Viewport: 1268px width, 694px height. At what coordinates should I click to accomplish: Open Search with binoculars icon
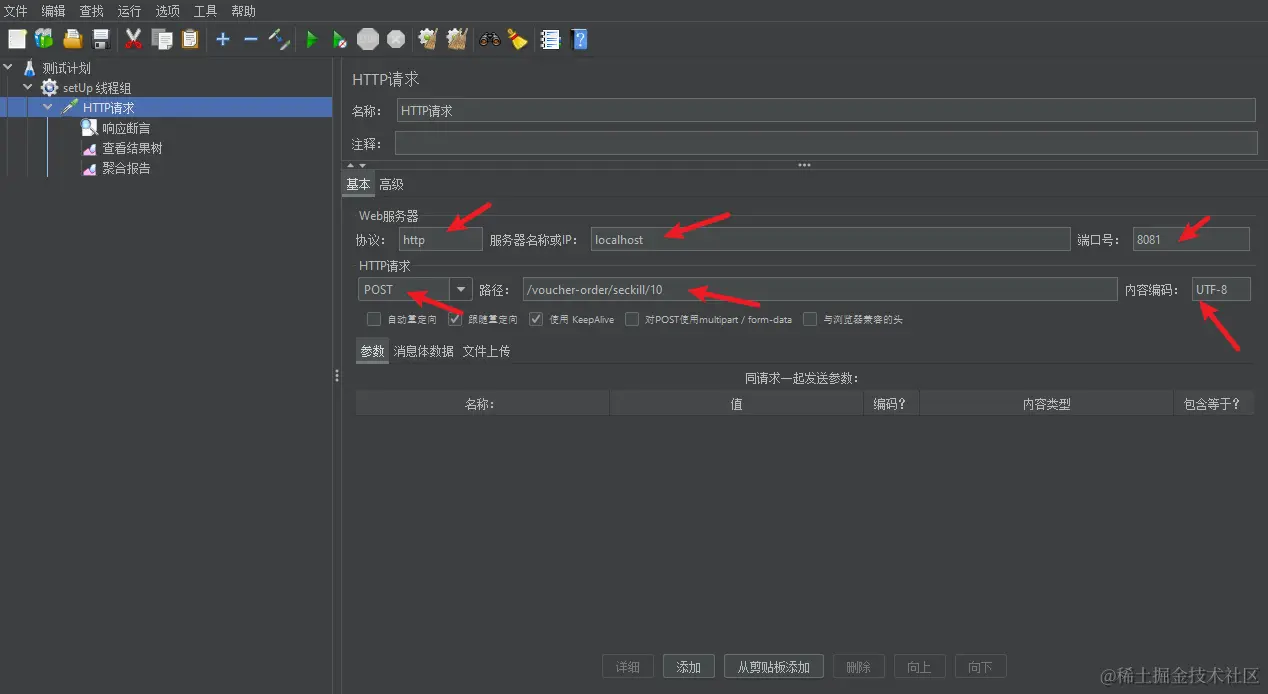point(489,39)
